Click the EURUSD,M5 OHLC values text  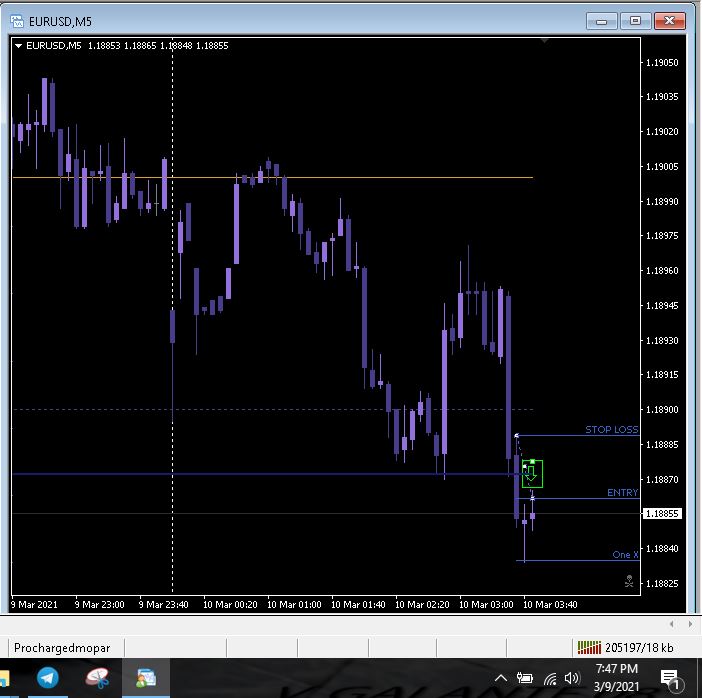click(158, 46)
